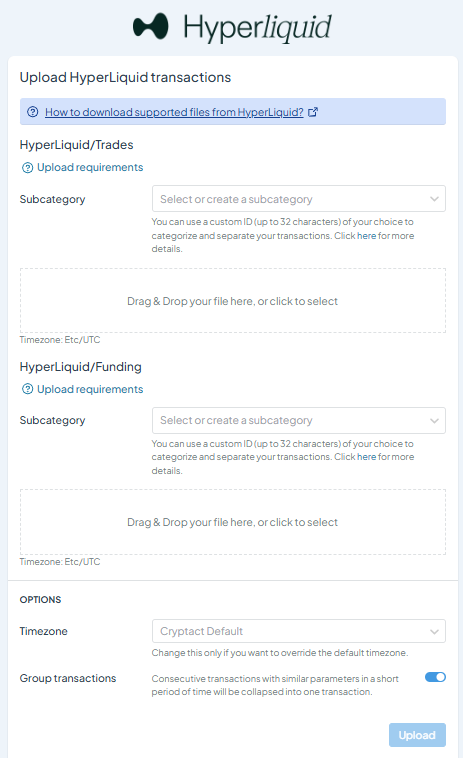463x758 pixels.
Task: Click the Upload button
Action: (417, 735)
